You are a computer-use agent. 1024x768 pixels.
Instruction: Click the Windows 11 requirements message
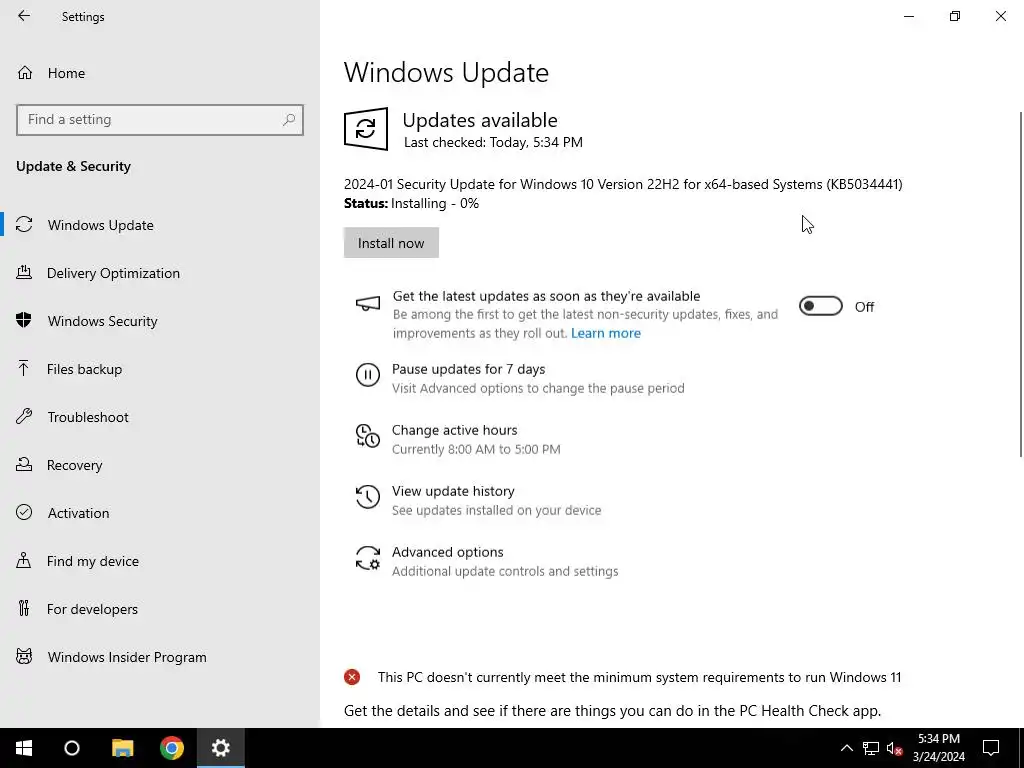point(639,677)
